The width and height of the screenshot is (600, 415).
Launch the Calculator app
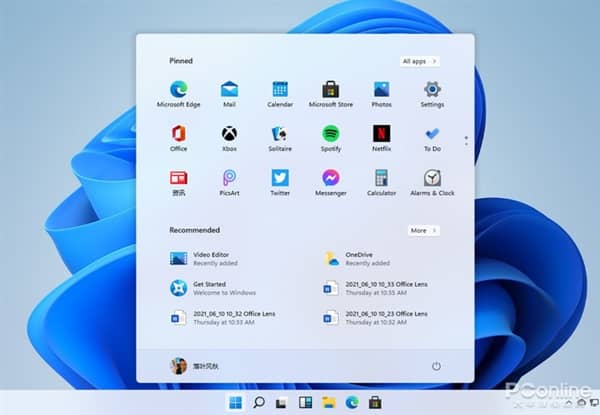pos(381,178)
